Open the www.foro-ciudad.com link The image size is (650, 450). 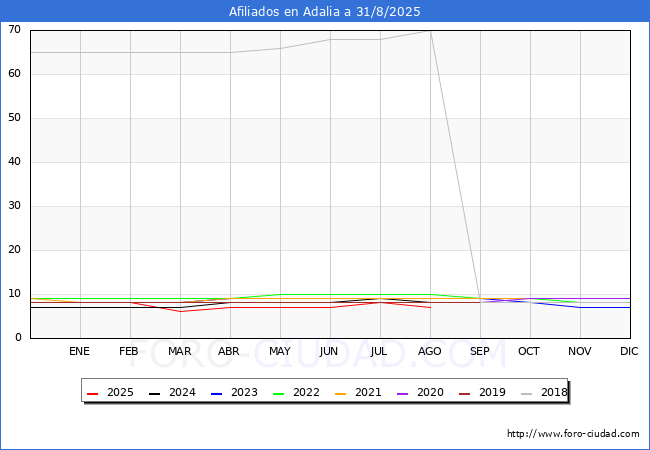click(573, 434)
